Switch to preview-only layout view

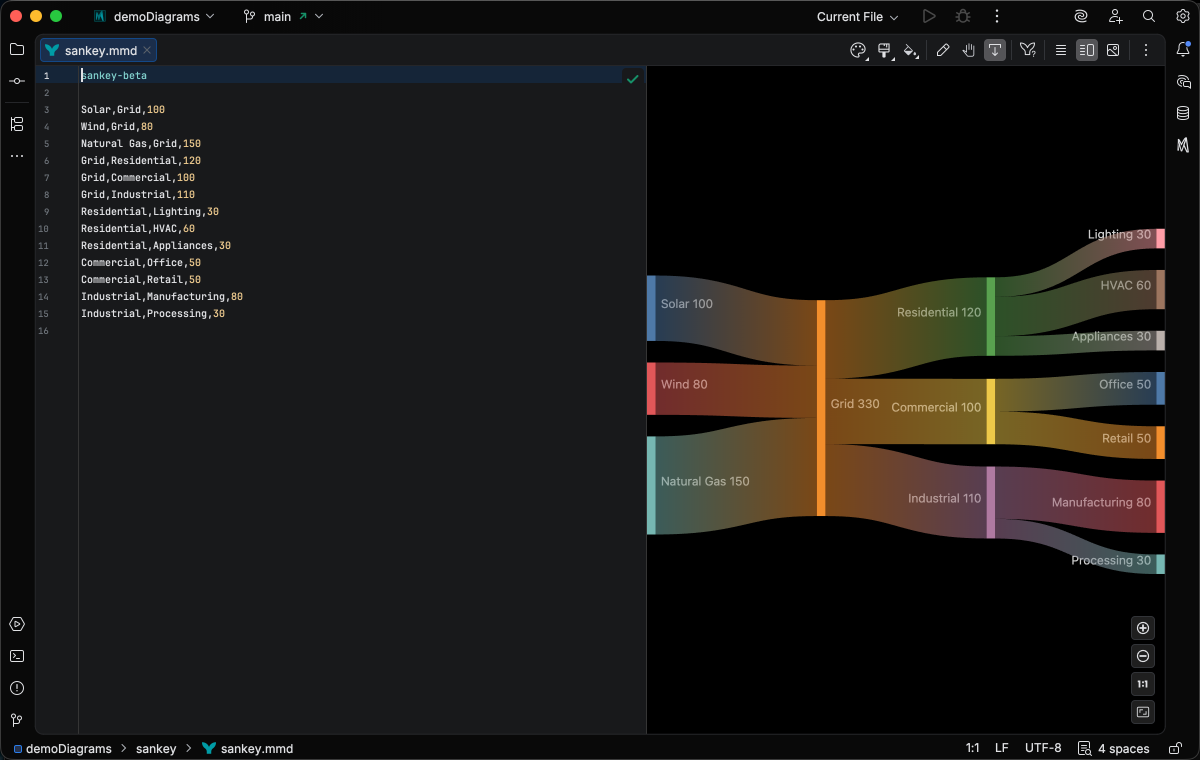1113,49
